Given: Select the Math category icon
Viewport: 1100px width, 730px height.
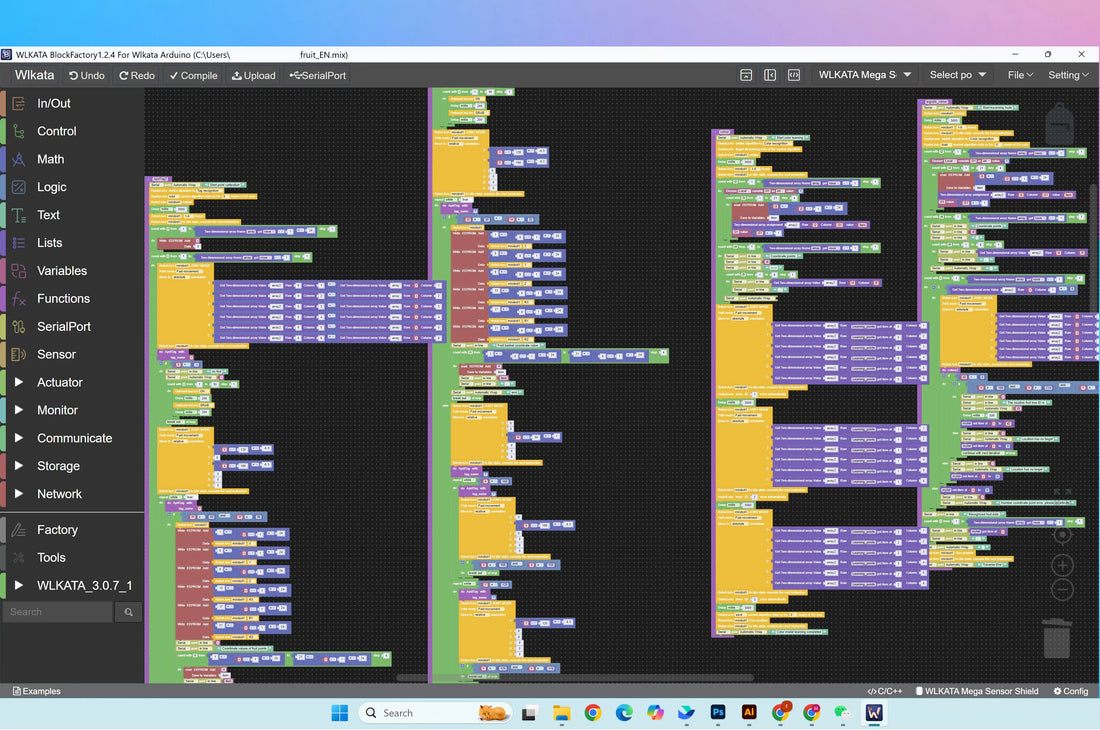Looking at the screenshot, I should click(19, 159).
